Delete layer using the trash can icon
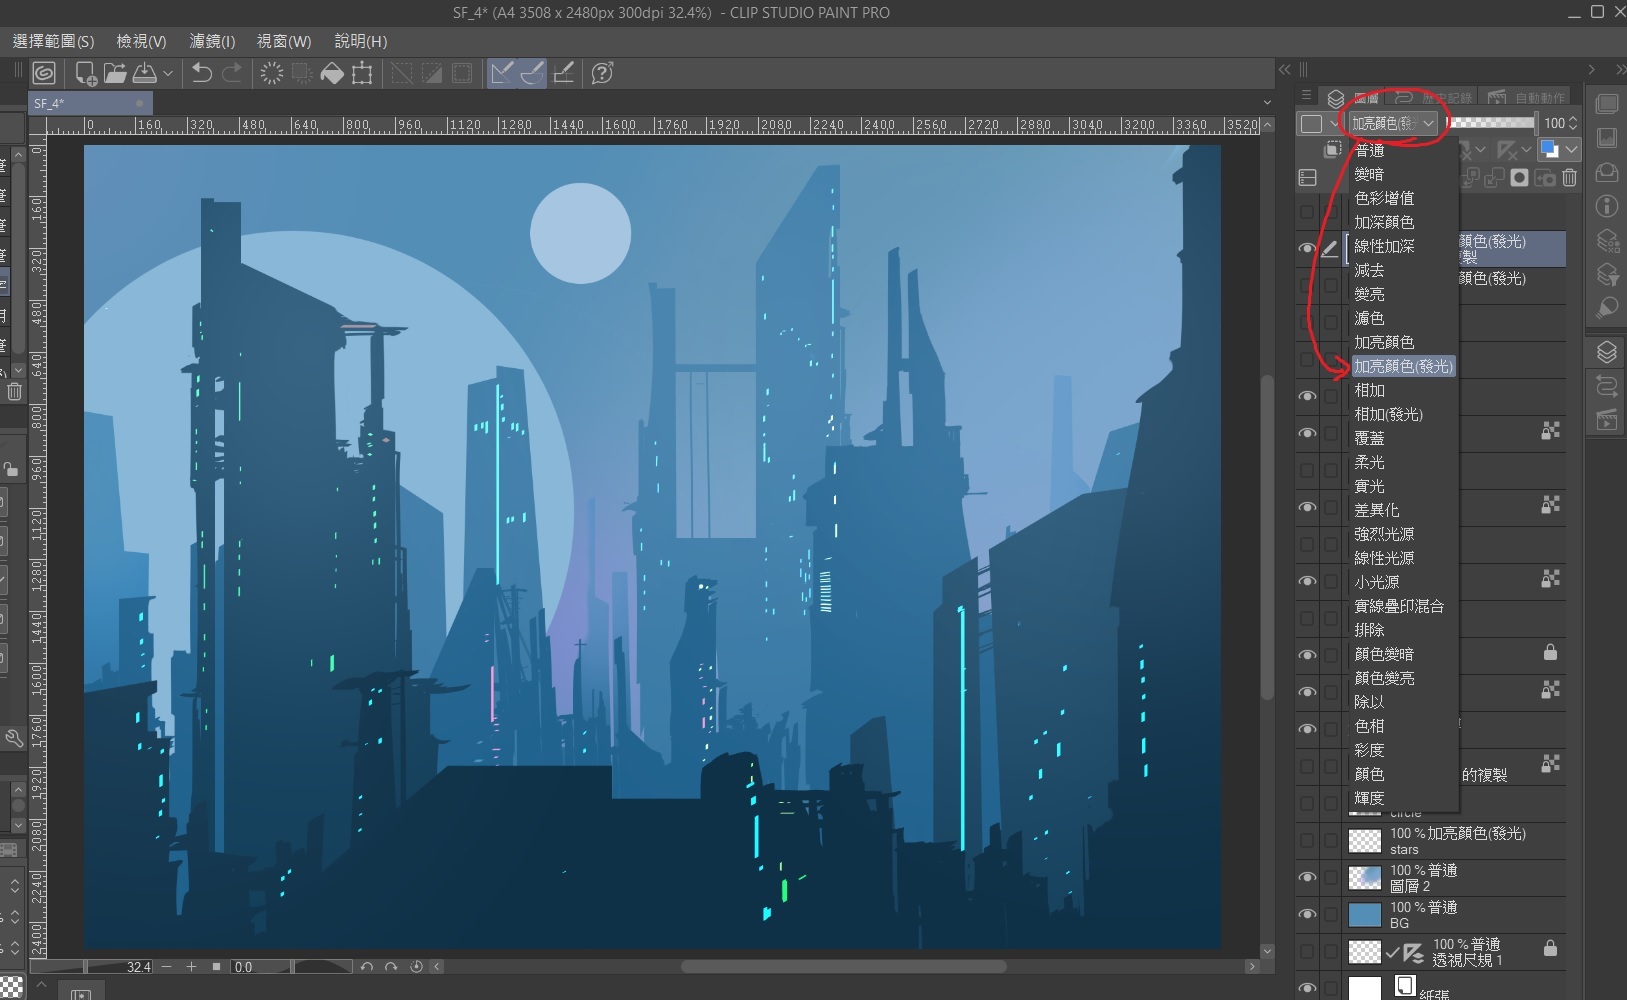Viewport: 1627px width, 1000px height. coord(1569,178)
